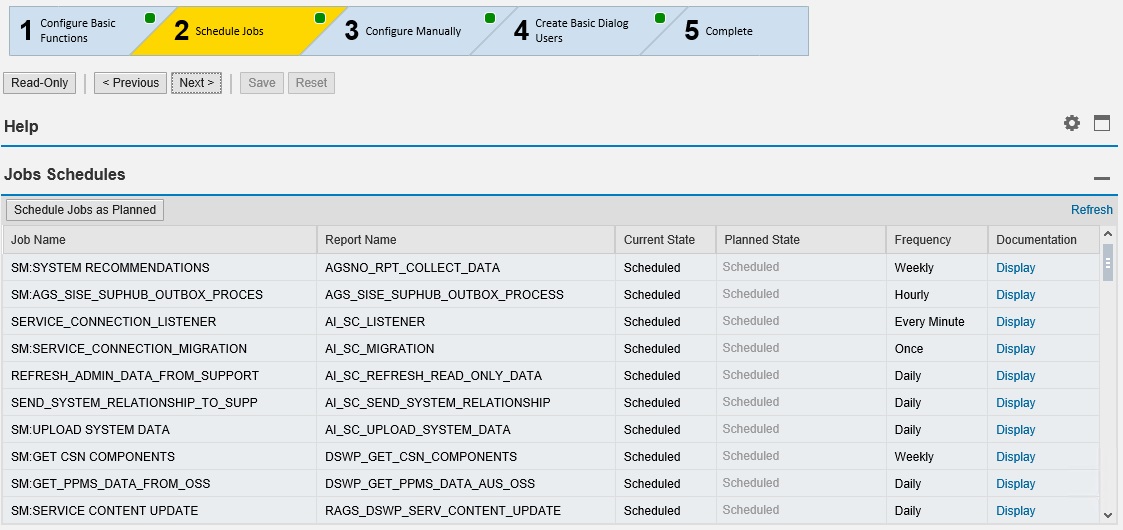Viewport: 1123px width, 530px height.
Task: Click the green status indicator on step 4
Action: pyautogui.click(x=660, y=18)
